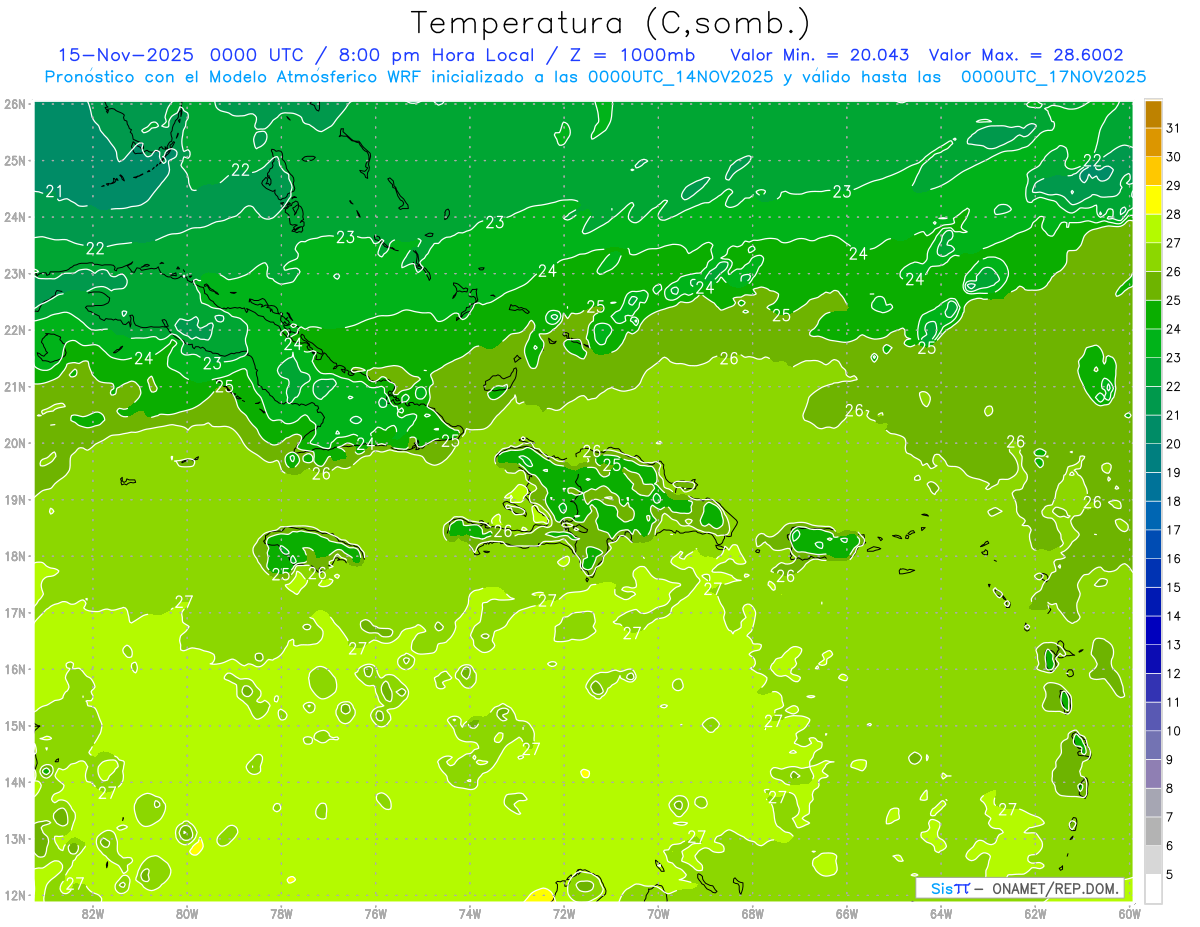Click the white swatch at the scale bottom
This screenshot has width=1200, height=927.
1153,888
